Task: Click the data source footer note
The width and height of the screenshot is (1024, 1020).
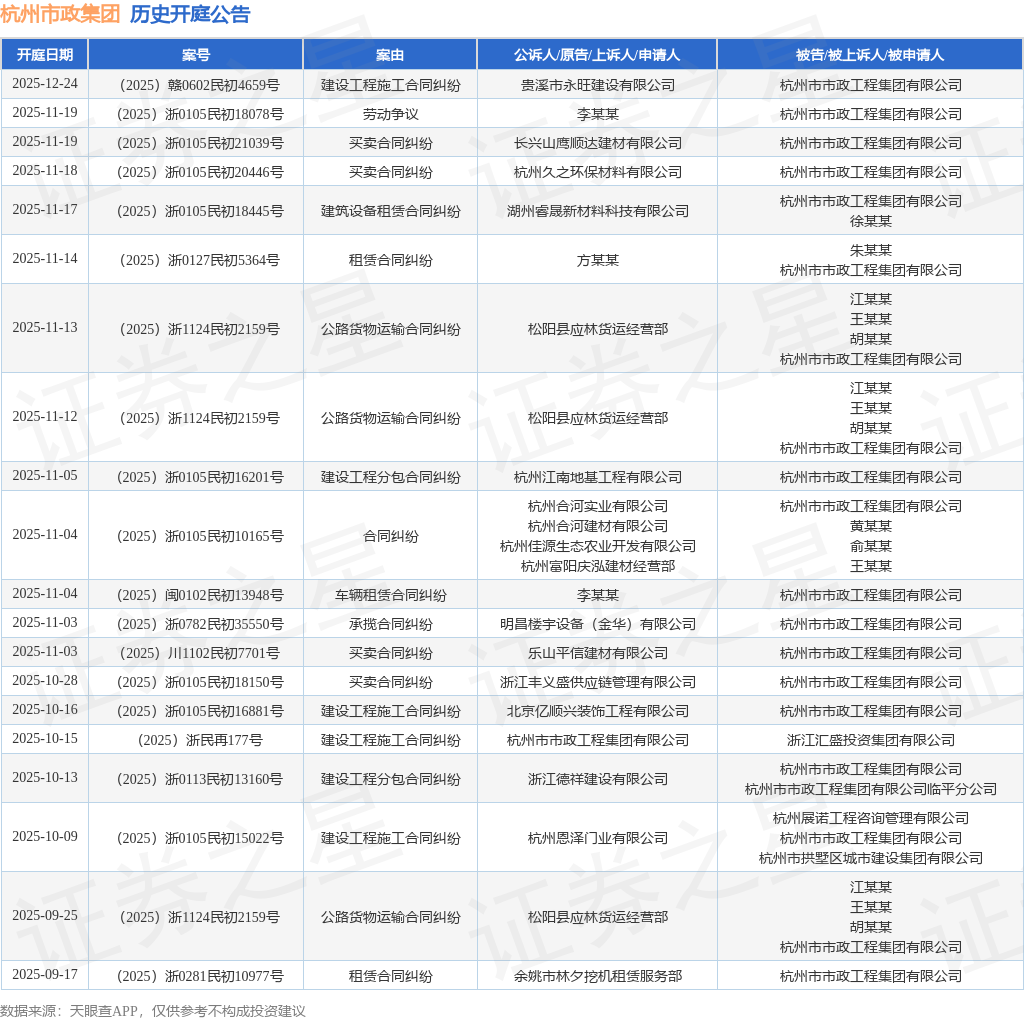Action: tap(153, 1011)
